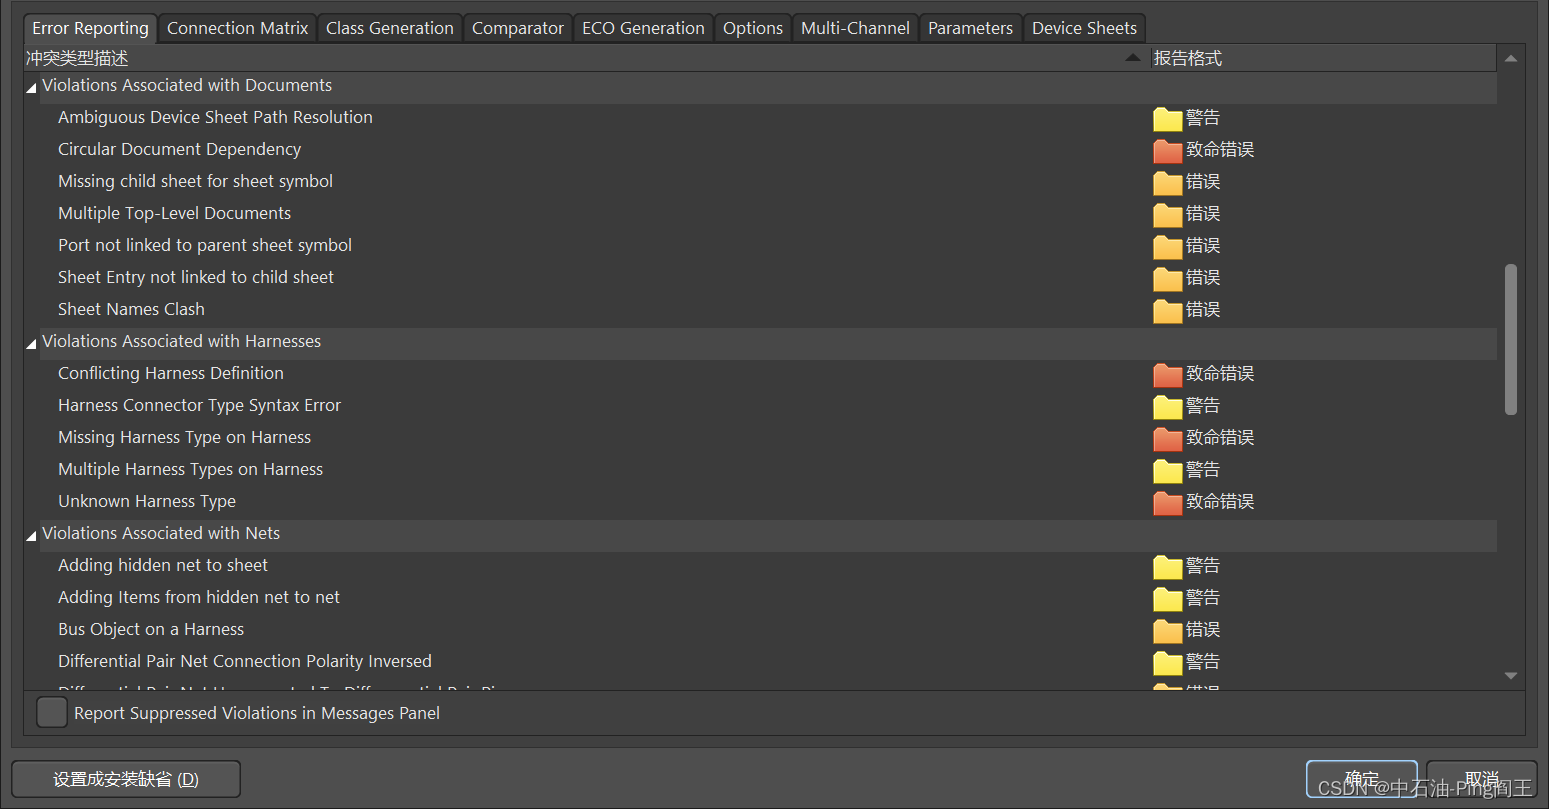1549x809 pixels.
Task: Click red folder icon for Circular Document Dependency
Action: click(1167, 150)
